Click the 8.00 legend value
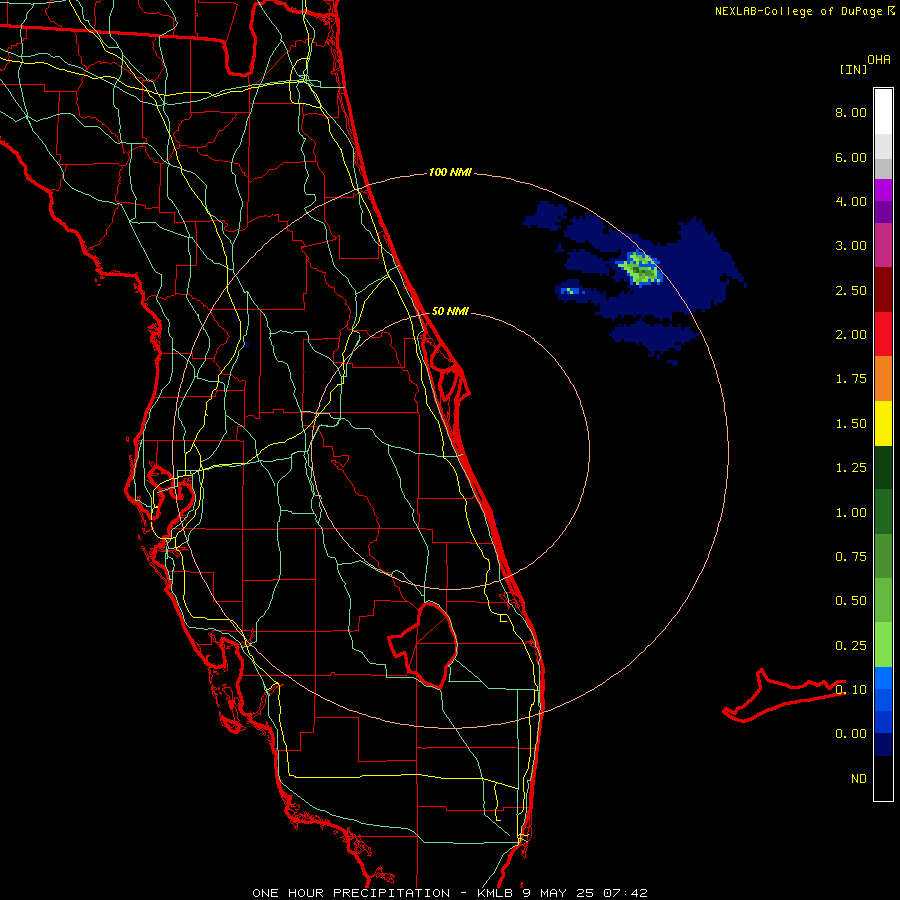The width and height of the screenshot is (900, 900). pyautogui.click(x=851, y=112)
